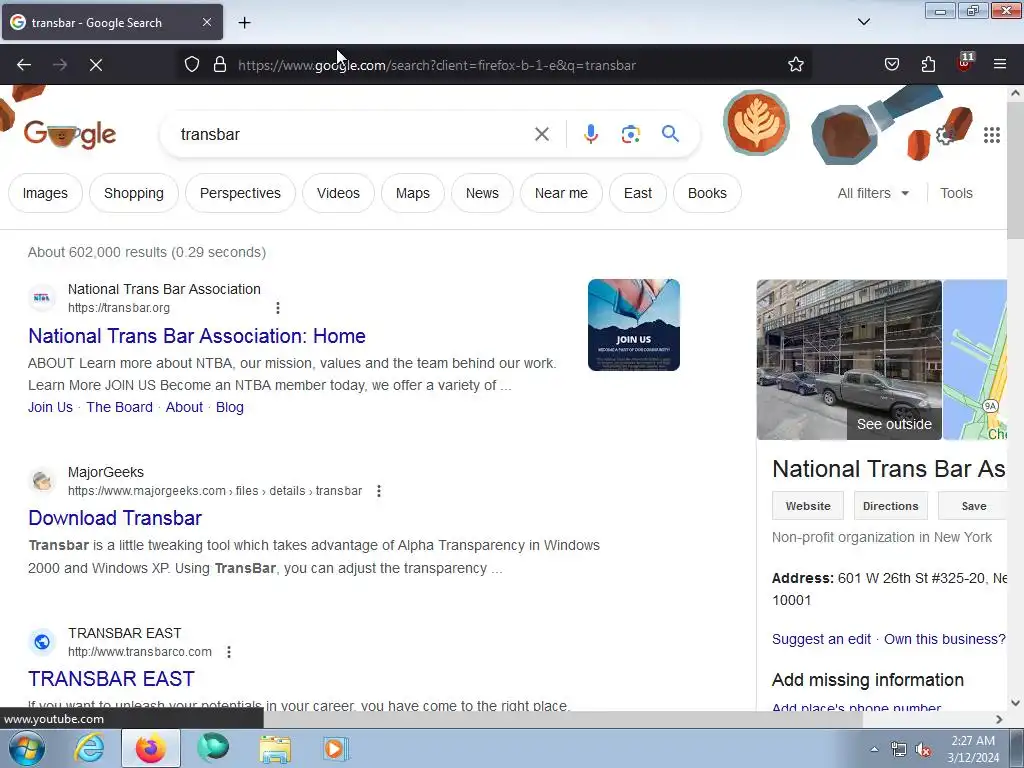This screenshot has height=768, width=1024.
Task: Click the muted volume tray icon
Action: tap(923, 750)
